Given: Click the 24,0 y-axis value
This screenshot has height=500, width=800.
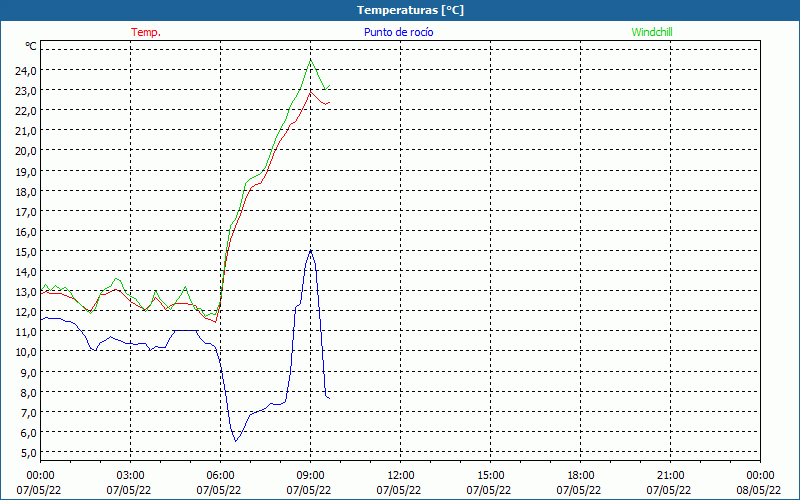Looking at the screenshot, I should 26,70.
